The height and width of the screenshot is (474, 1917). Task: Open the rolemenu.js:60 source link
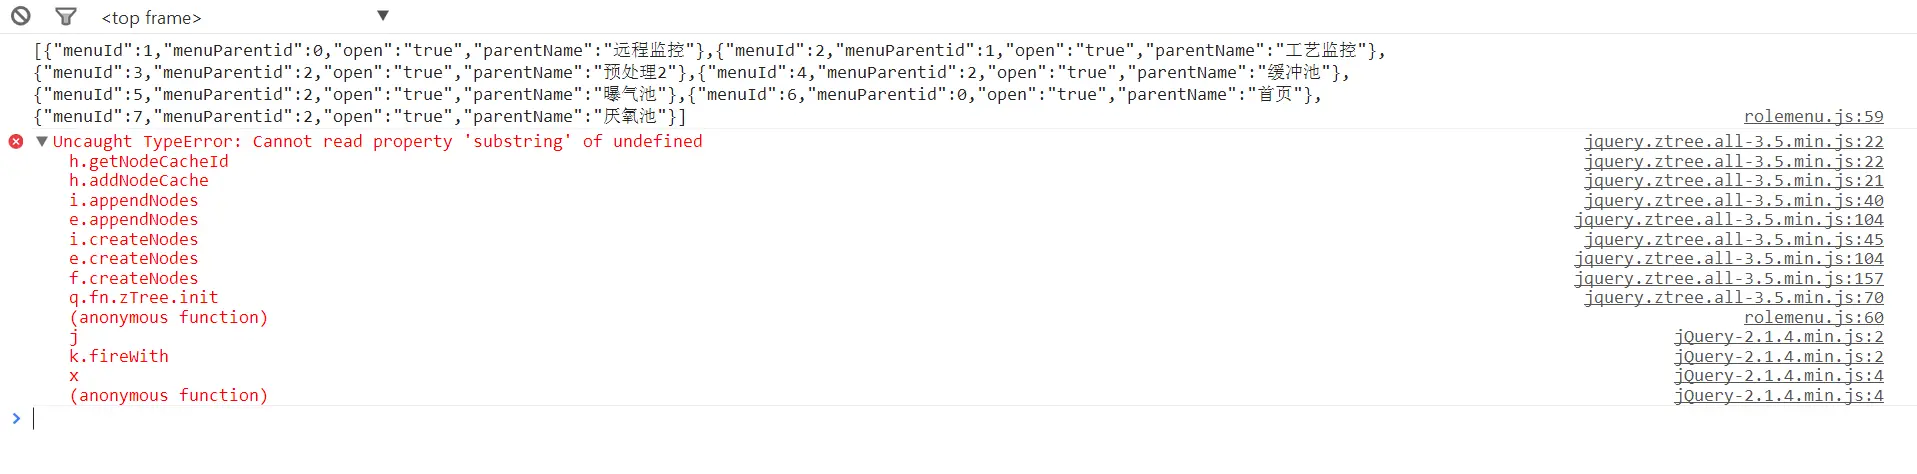pyautogui.click(x=1813, y=318)
